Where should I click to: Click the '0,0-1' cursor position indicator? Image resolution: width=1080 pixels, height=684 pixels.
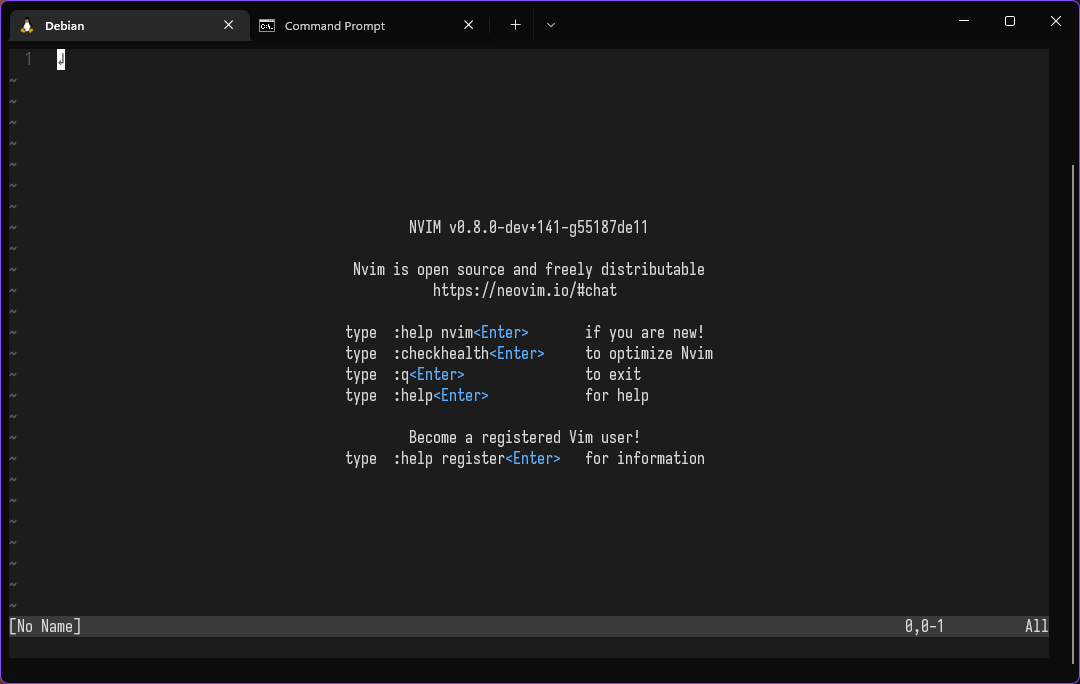point(924,626)
